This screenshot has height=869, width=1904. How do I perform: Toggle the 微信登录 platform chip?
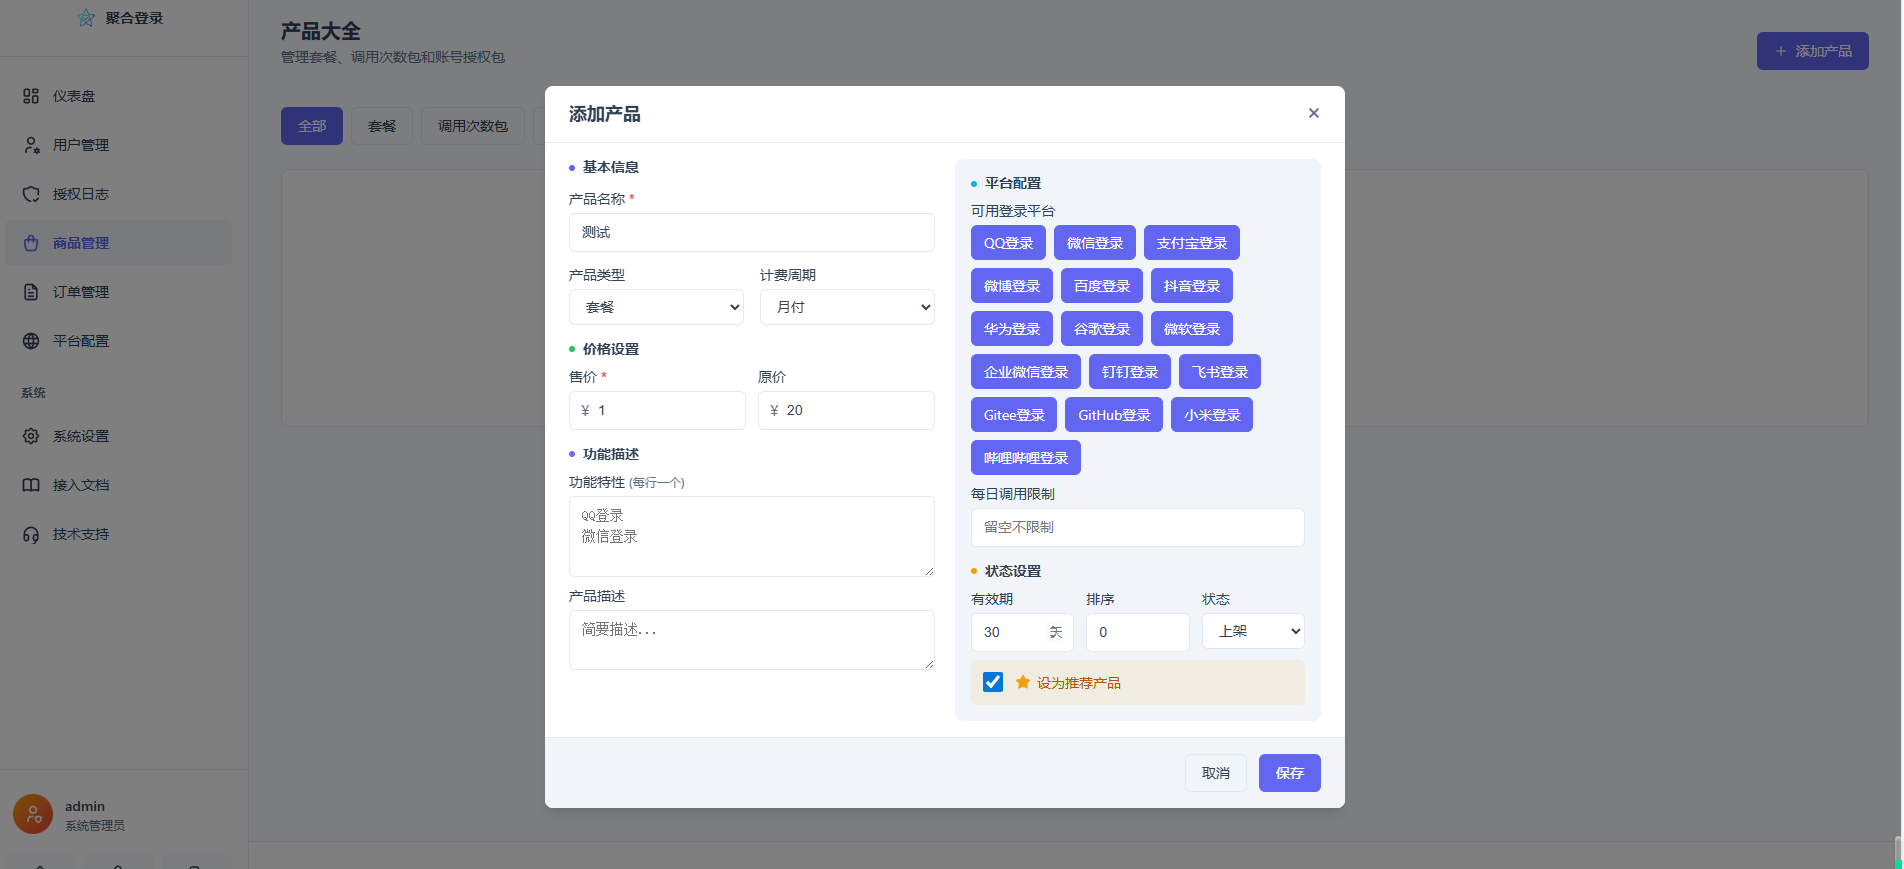(1095, 243)
